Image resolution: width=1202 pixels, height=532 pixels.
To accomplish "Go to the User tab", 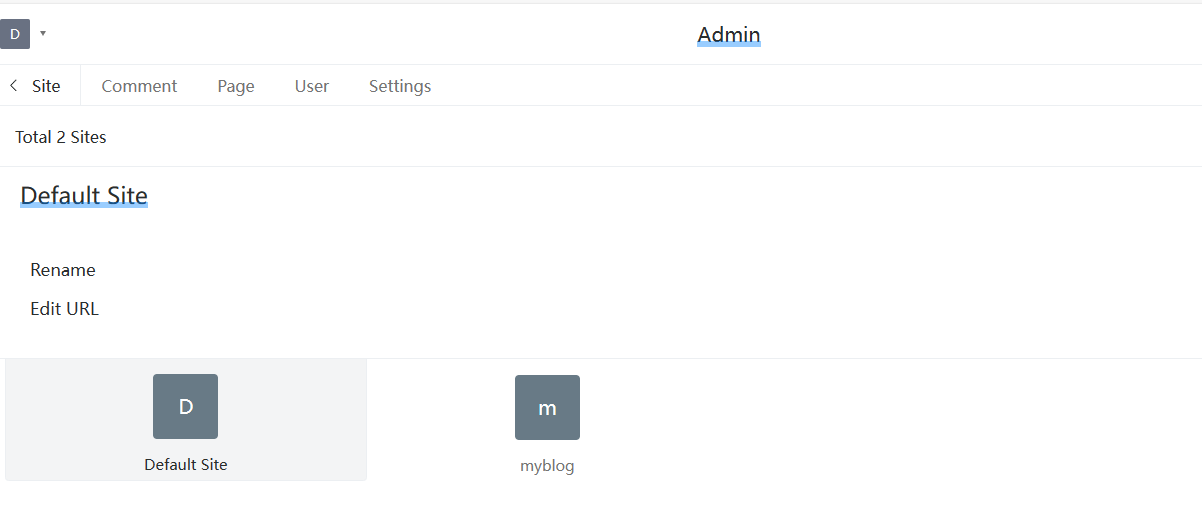I will point(312,86).
